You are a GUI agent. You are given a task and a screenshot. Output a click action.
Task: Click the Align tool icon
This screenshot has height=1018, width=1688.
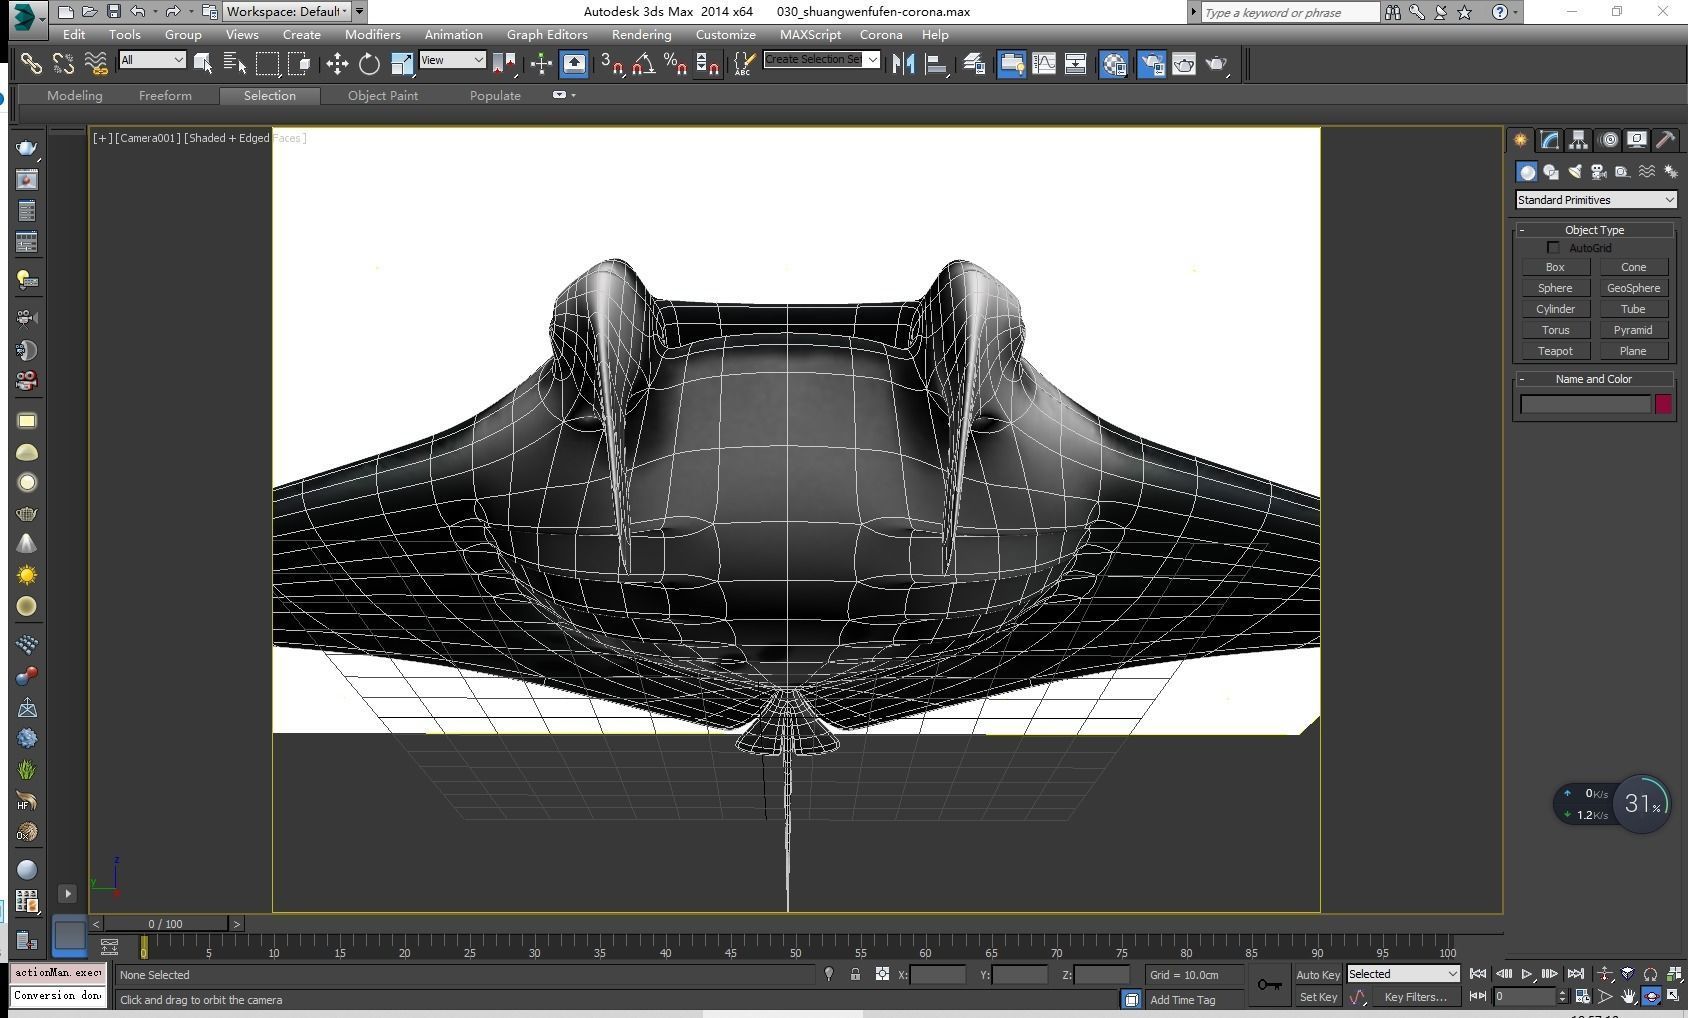[x=936, y=64]
